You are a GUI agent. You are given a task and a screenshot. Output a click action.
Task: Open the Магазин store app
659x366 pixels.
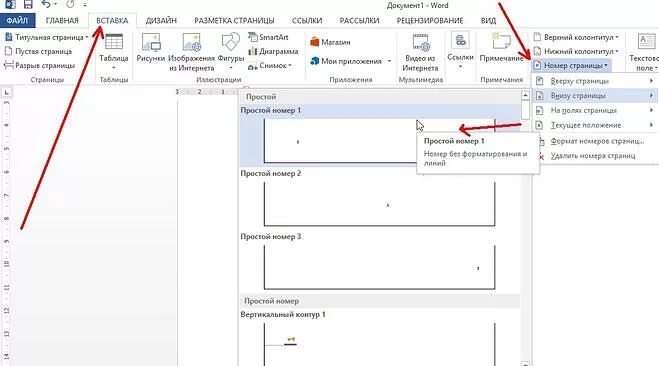[330, 42]
